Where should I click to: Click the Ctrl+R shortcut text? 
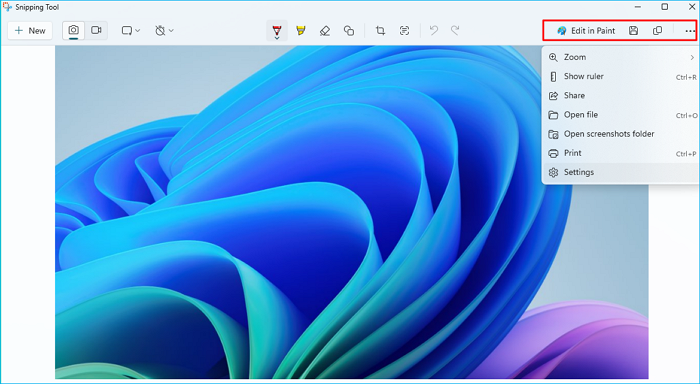686,77
